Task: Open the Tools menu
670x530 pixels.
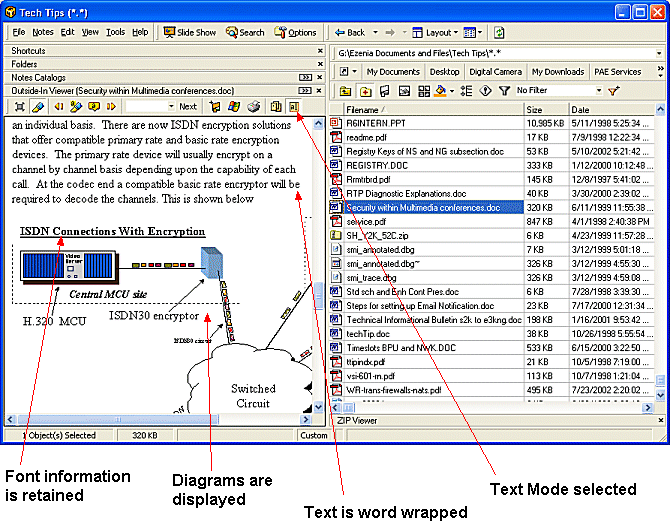Action: (x=117, y=32)
